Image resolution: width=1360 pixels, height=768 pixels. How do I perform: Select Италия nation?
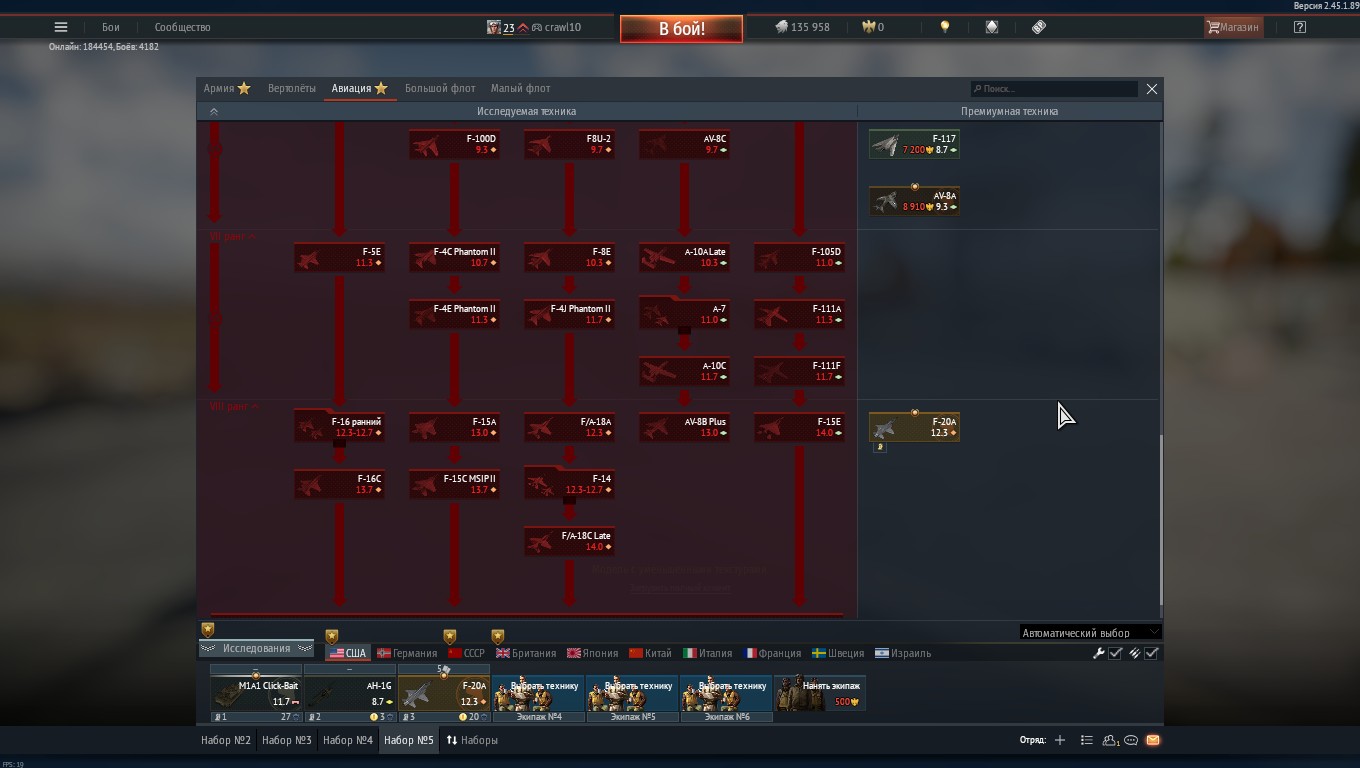[x=708, y=653]
